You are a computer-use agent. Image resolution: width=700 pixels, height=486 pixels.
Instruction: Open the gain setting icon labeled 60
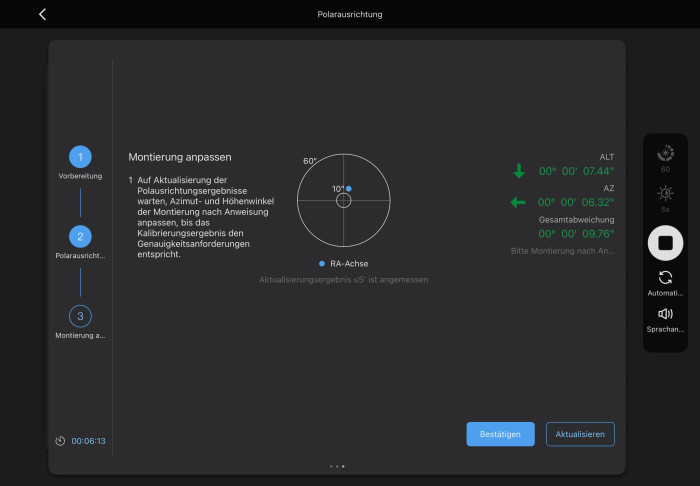tap(665, 154)
